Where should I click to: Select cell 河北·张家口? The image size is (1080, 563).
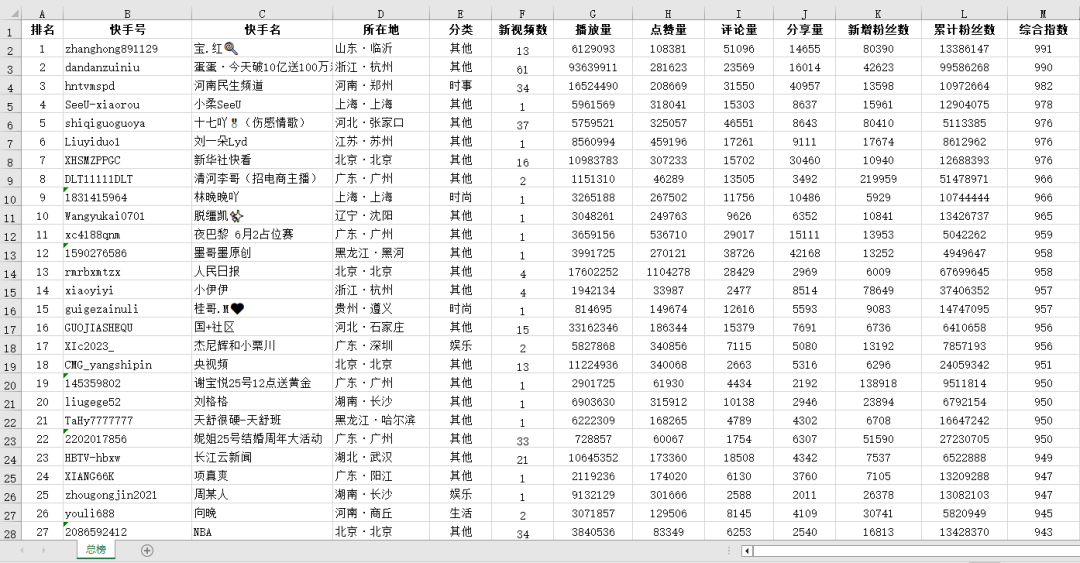[x=381, y=123]
